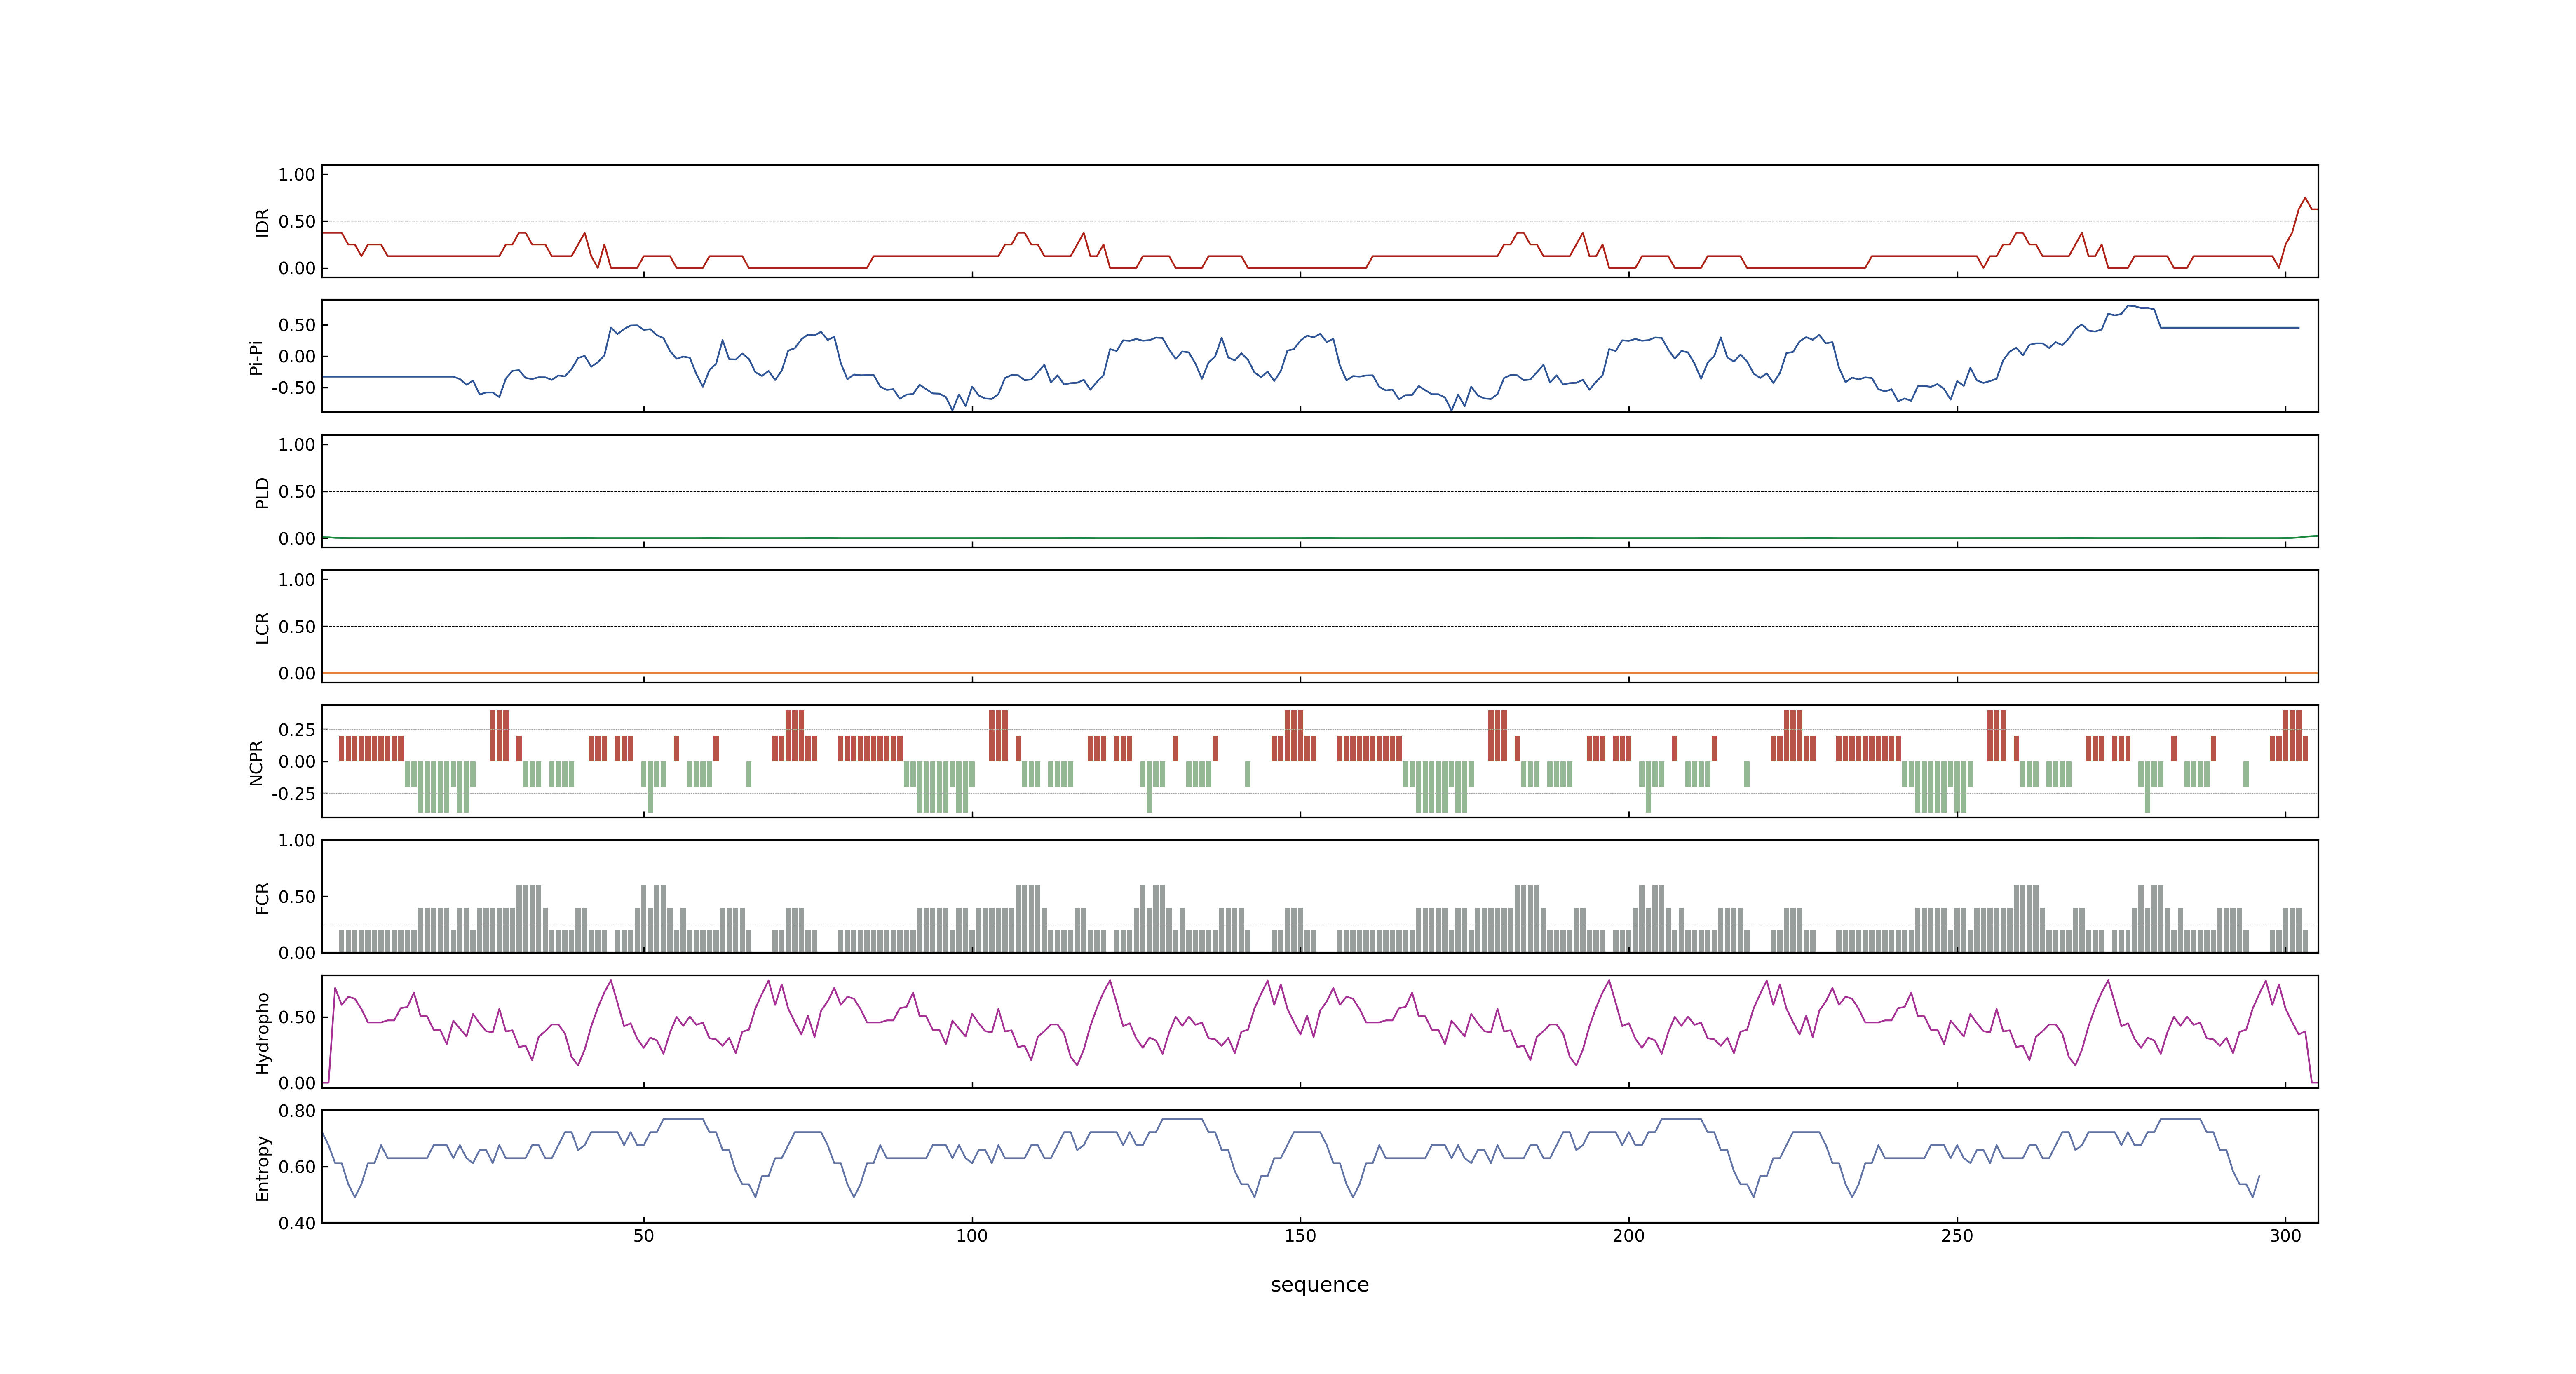This screenshot has width=2576, height=1374.
Task: Click the x-axis tick label 100
Action: [x=971, y=1236]
